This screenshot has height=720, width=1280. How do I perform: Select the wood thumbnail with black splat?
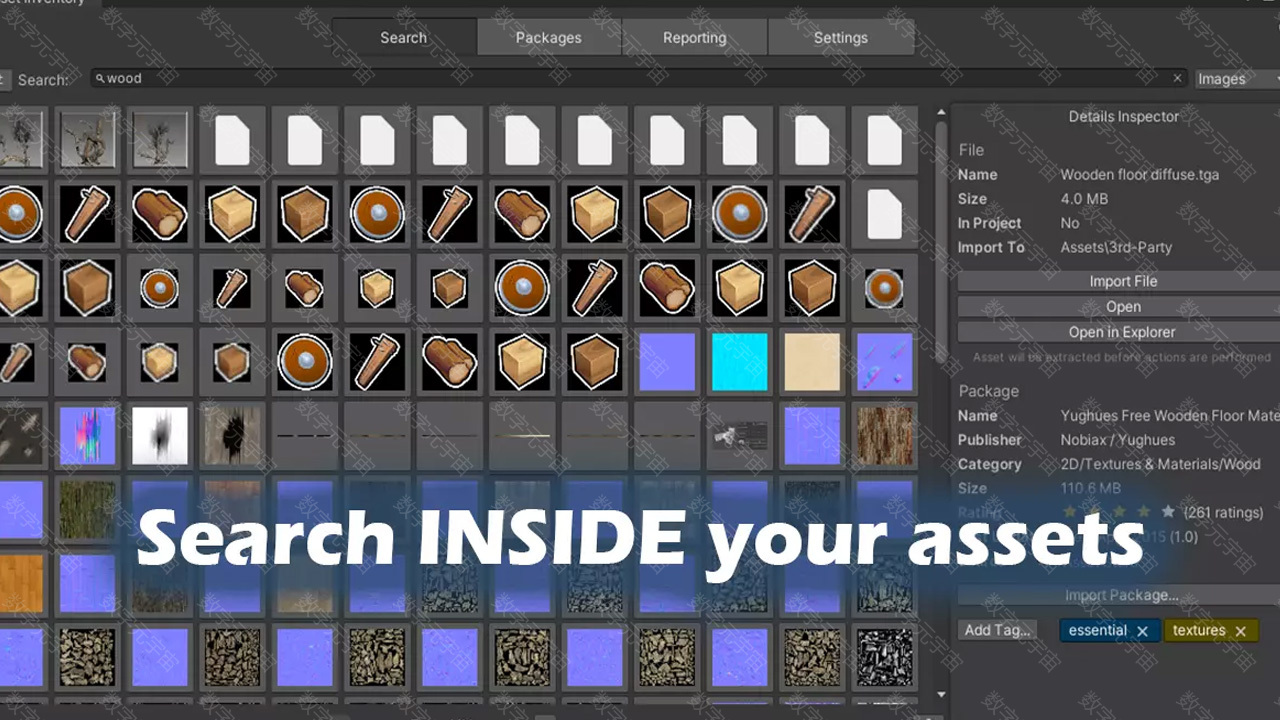[232, 435]
